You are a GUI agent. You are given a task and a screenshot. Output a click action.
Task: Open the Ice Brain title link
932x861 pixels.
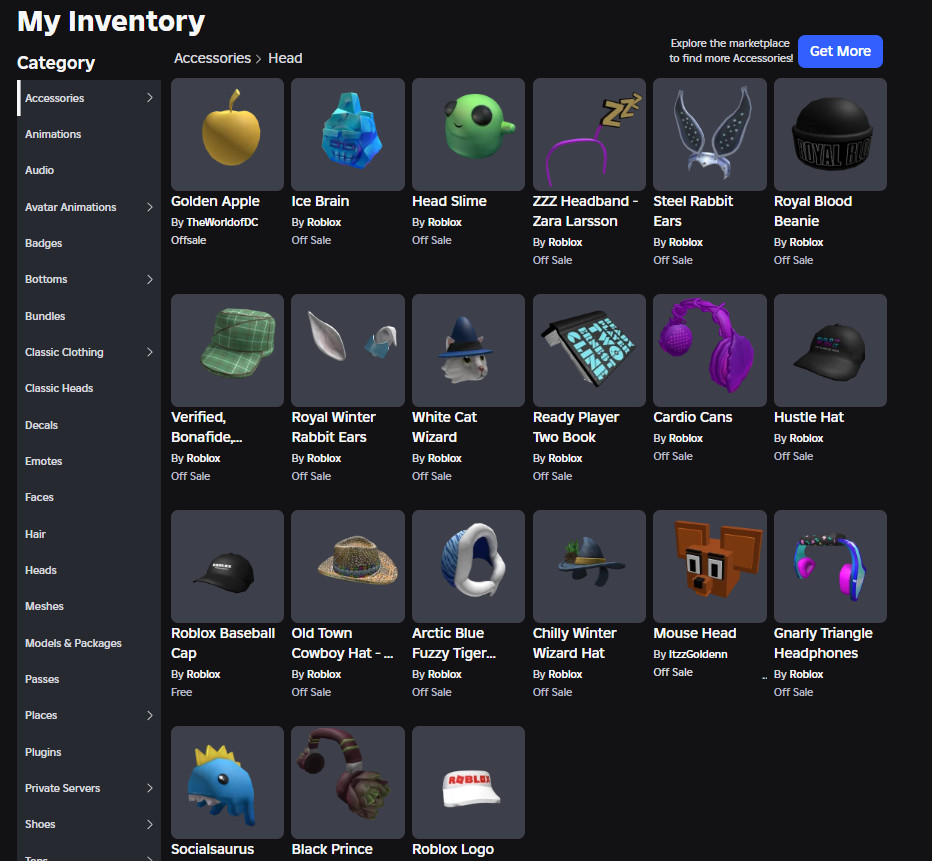click(320, 201)
